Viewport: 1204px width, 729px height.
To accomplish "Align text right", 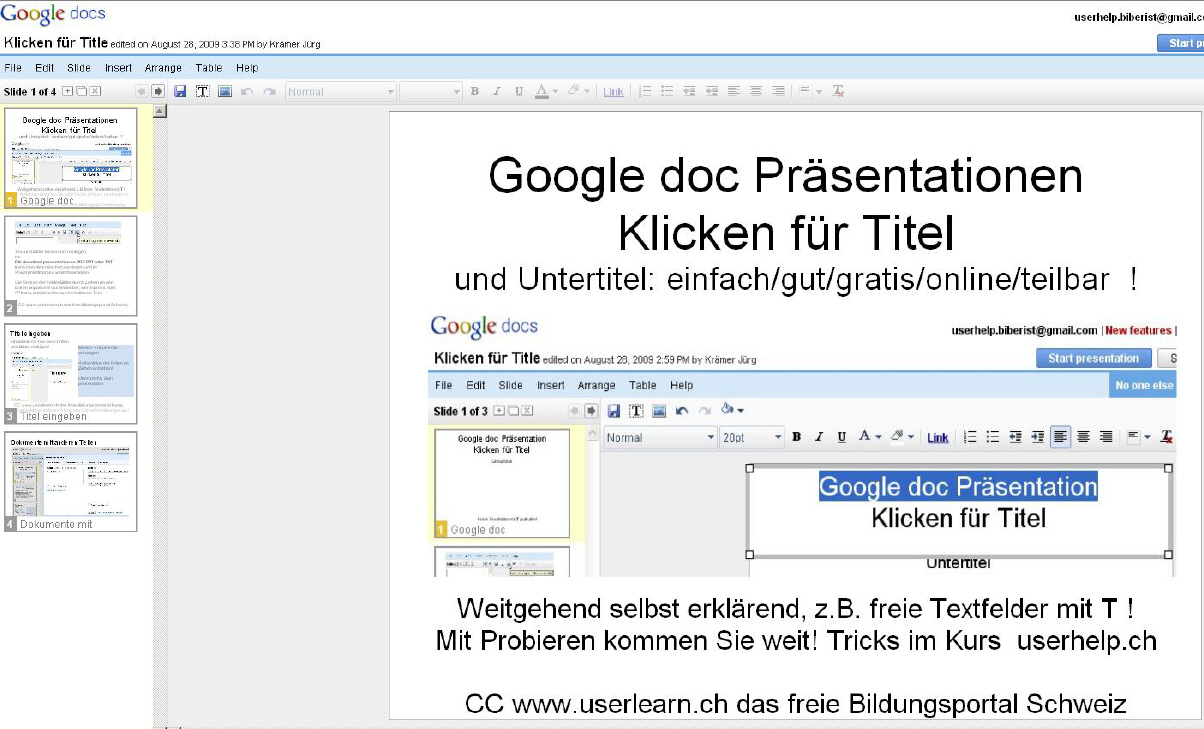I will coord(778,91).
